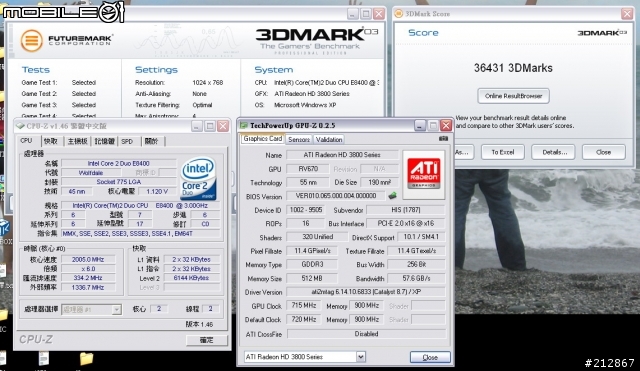Click the GPU field showing RV670

pos(308,169)
